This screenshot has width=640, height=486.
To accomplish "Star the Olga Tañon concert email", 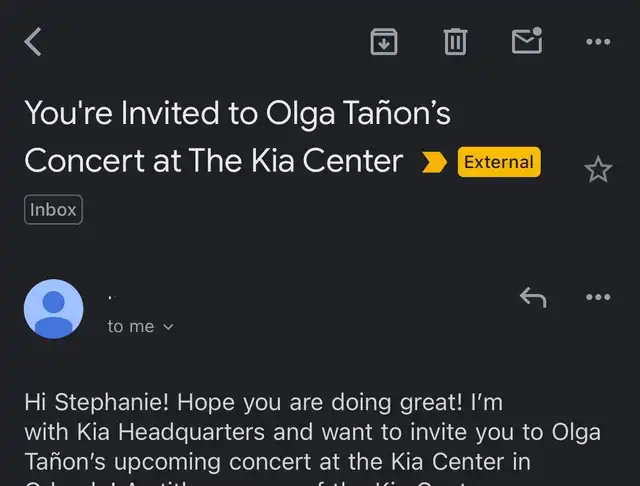I will pos(598,169).
